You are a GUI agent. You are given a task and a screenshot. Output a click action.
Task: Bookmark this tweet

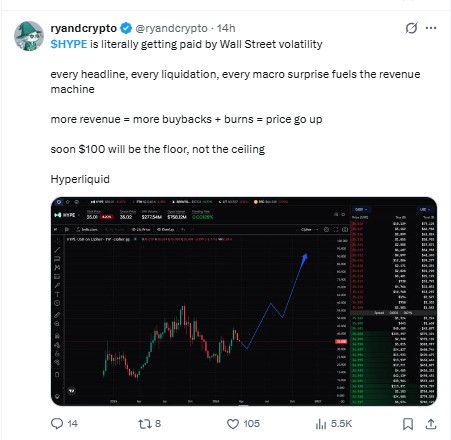(x=408, y=424)
